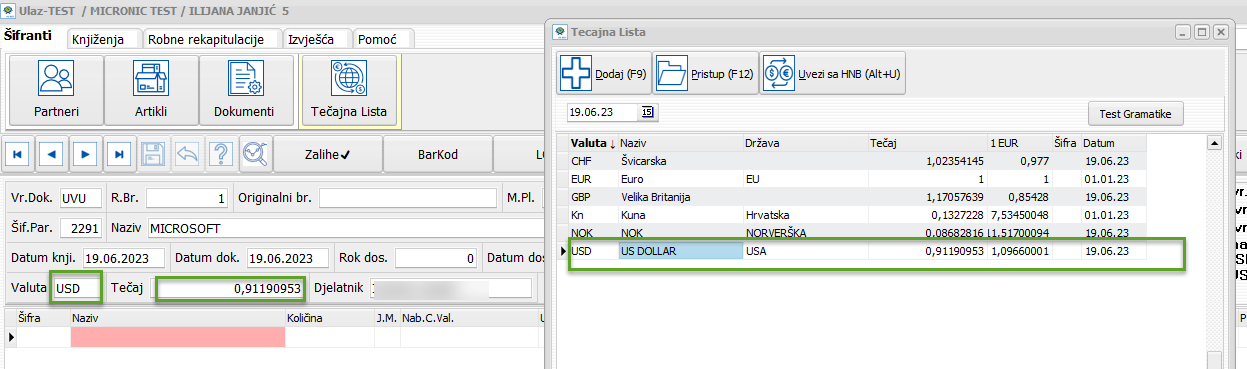Go to last record in navigator

(120, 154)
